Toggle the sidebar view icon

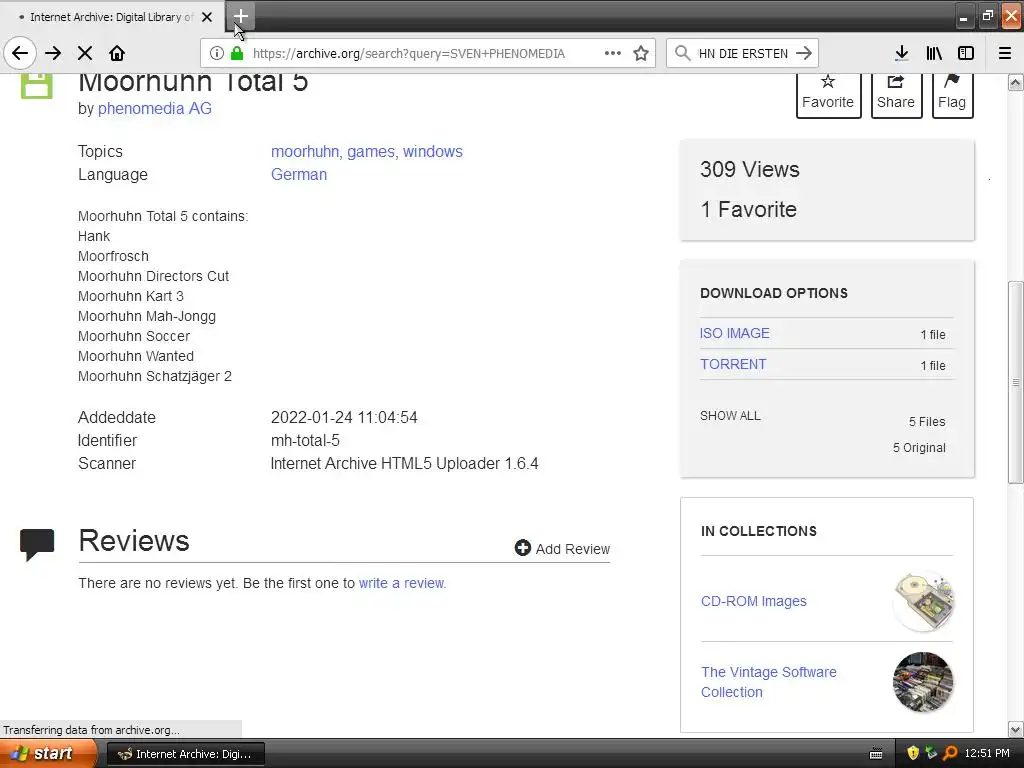pos(966,53)
